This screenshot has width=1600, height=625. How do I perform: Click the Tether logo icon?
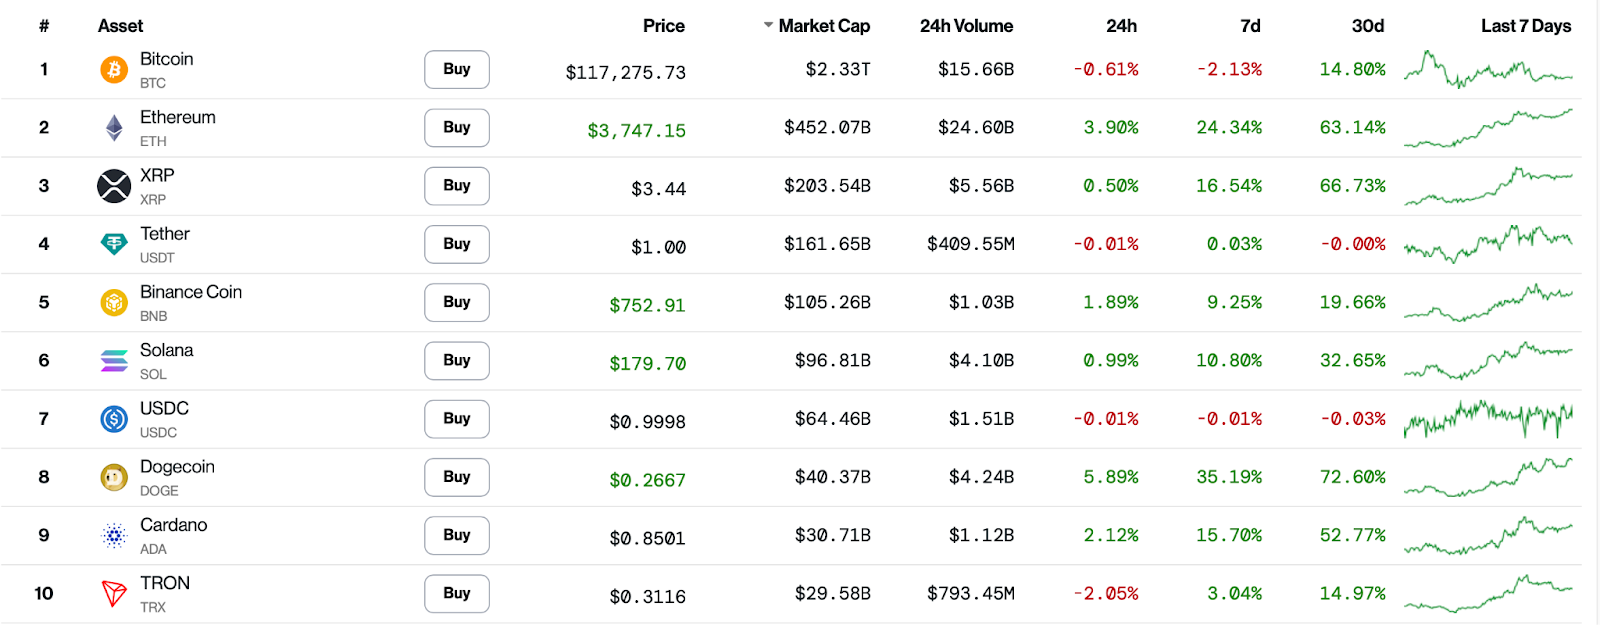[114, 244]
